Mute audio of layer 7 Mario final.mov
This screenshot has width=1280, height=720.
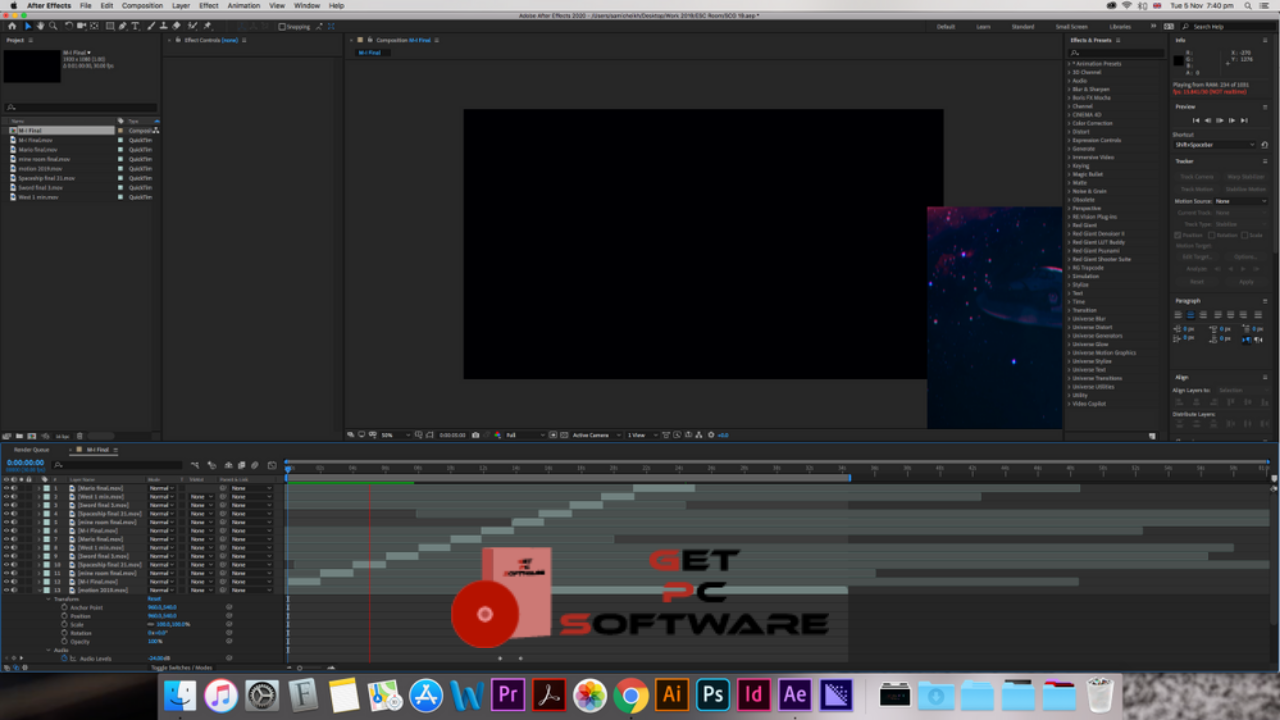pos(14,539)
